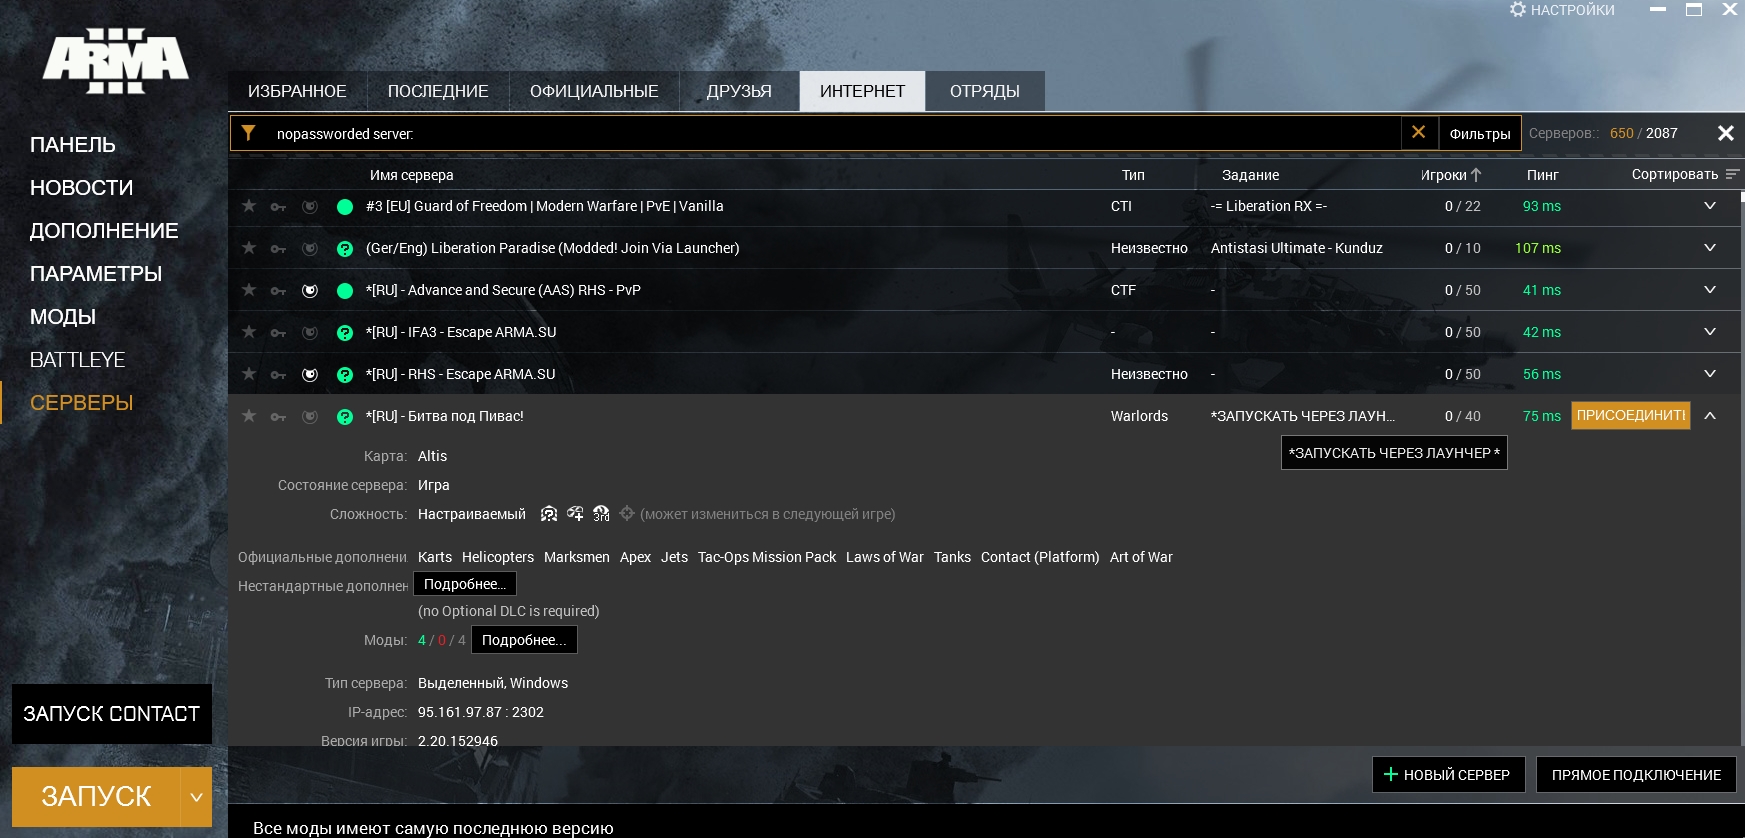1745x838 pixels.
Task: Click НОВЫЙ СЕРВЕР button
Action: pos(1448,774)
